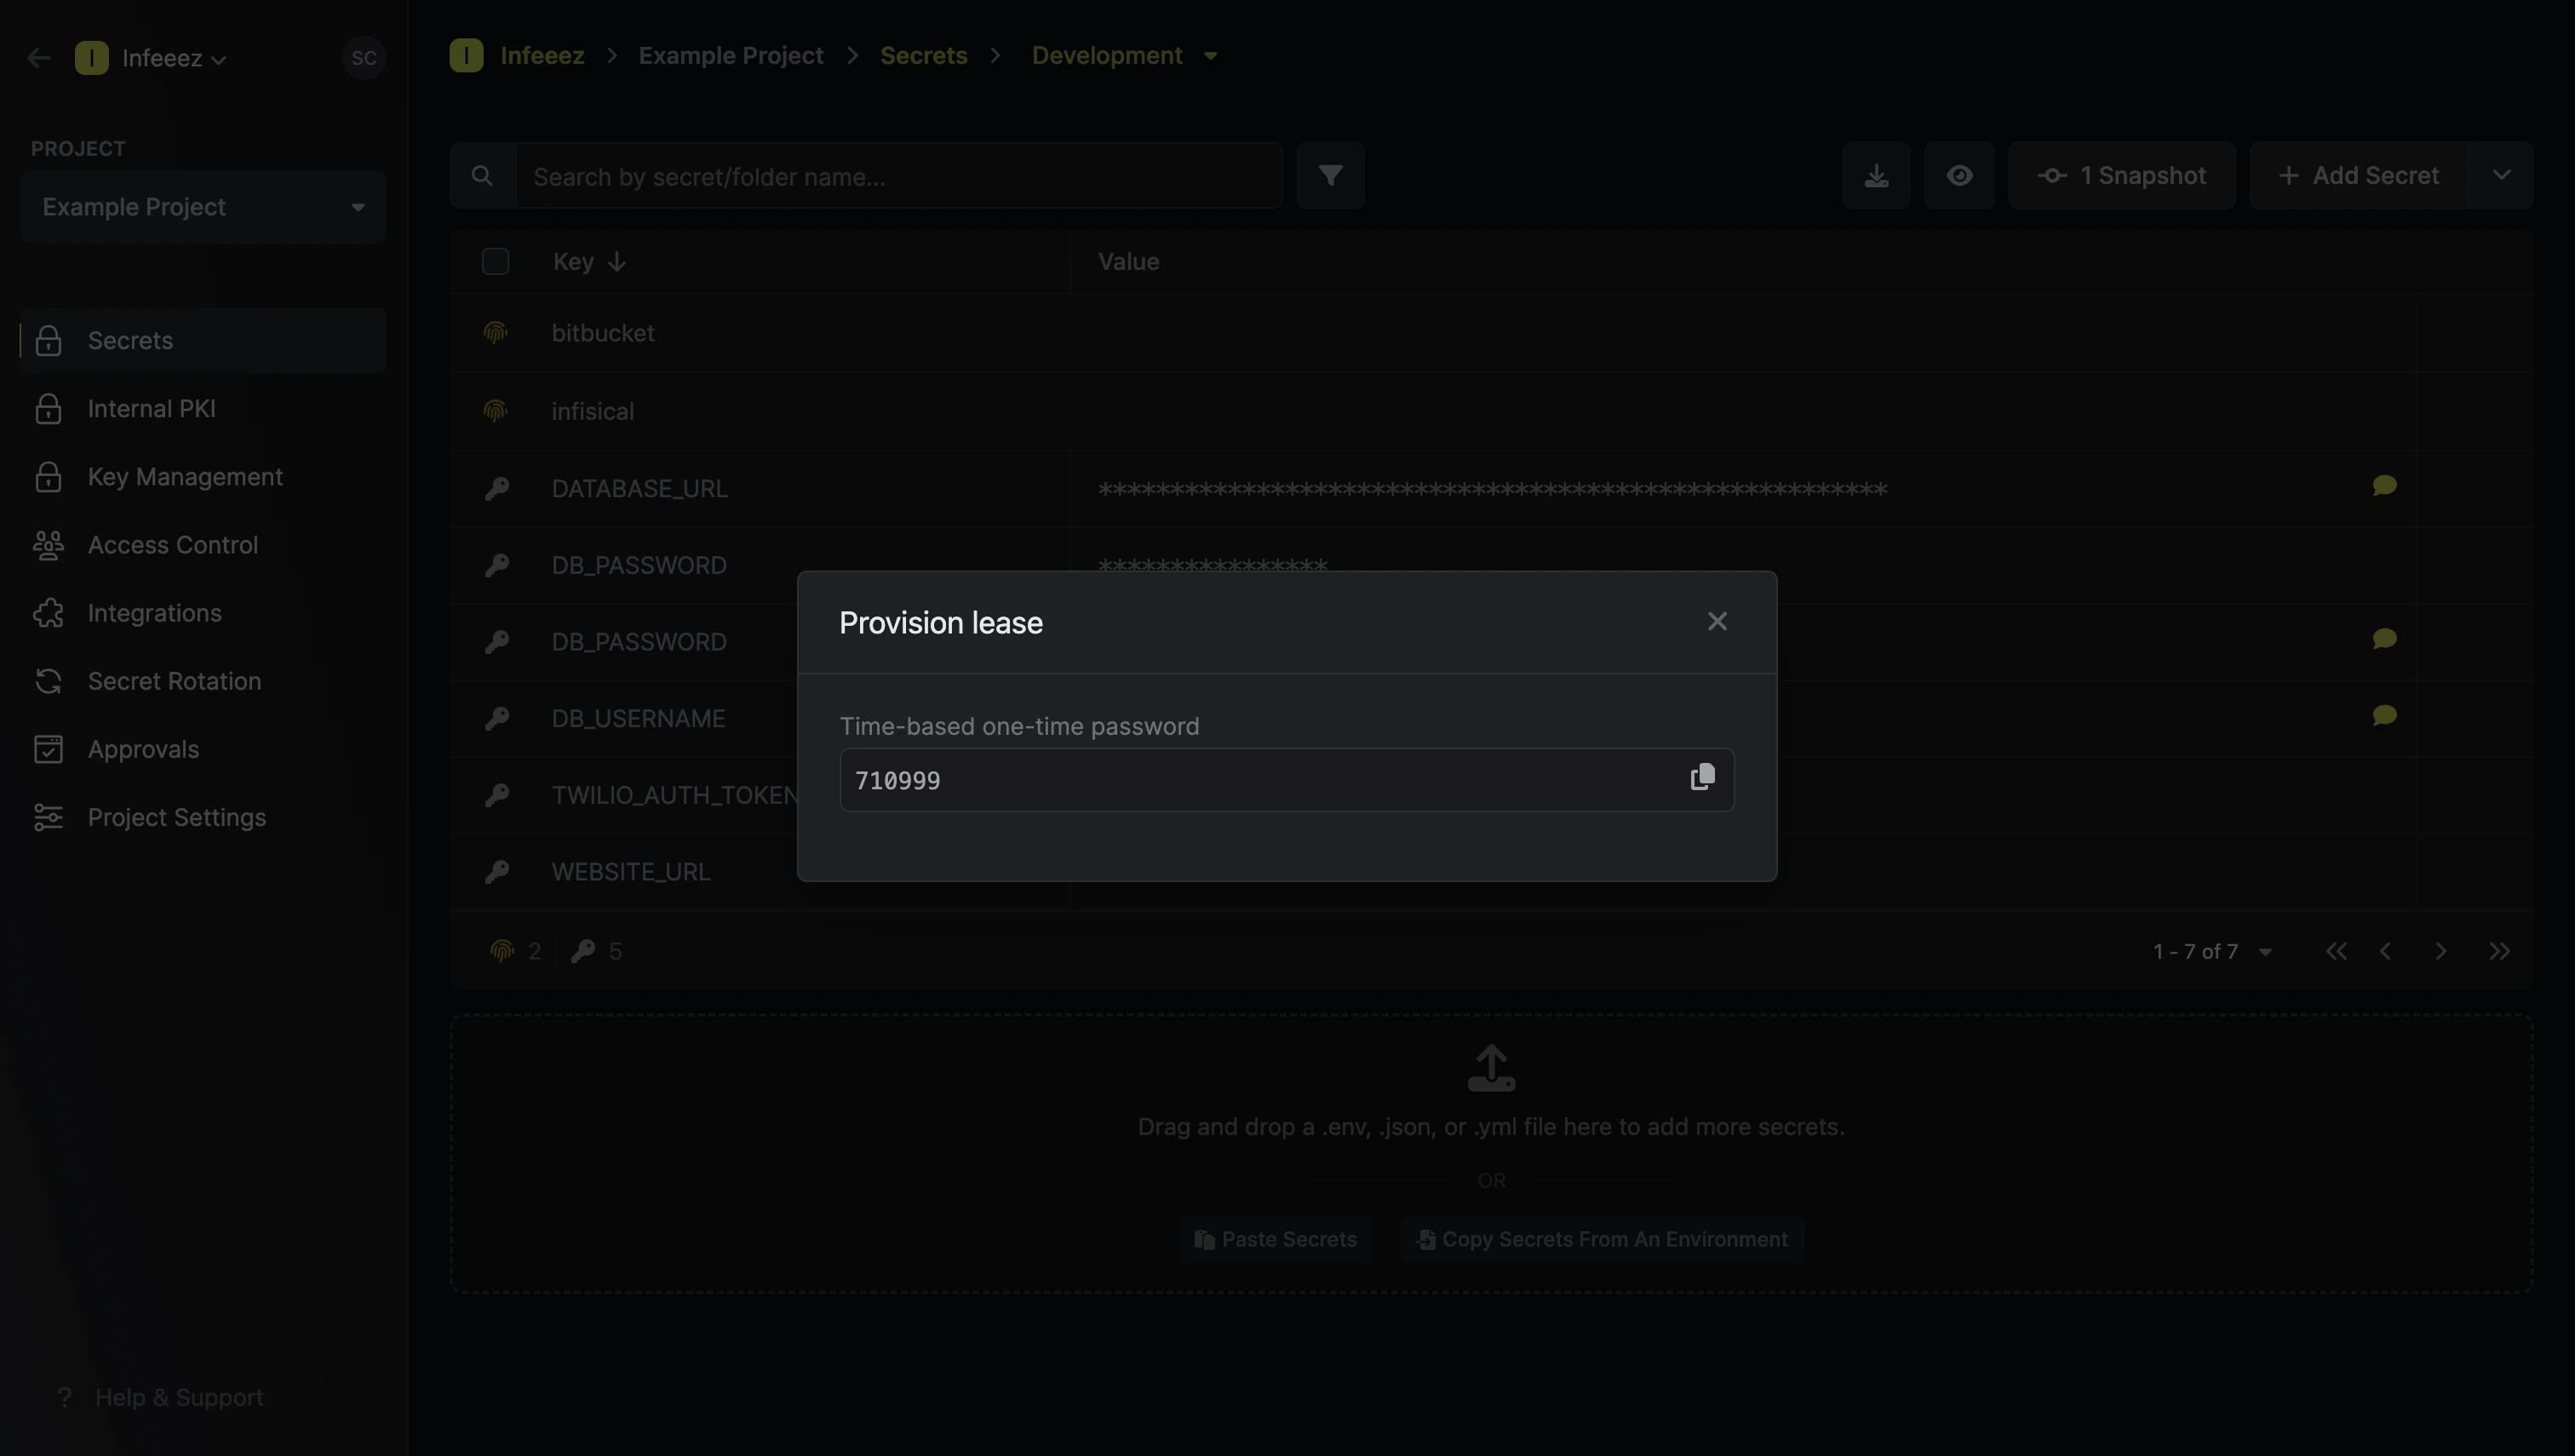The image size is (2575, 1456).
Task: Open Secret Rotation page
Action: (x=203, y=681)
